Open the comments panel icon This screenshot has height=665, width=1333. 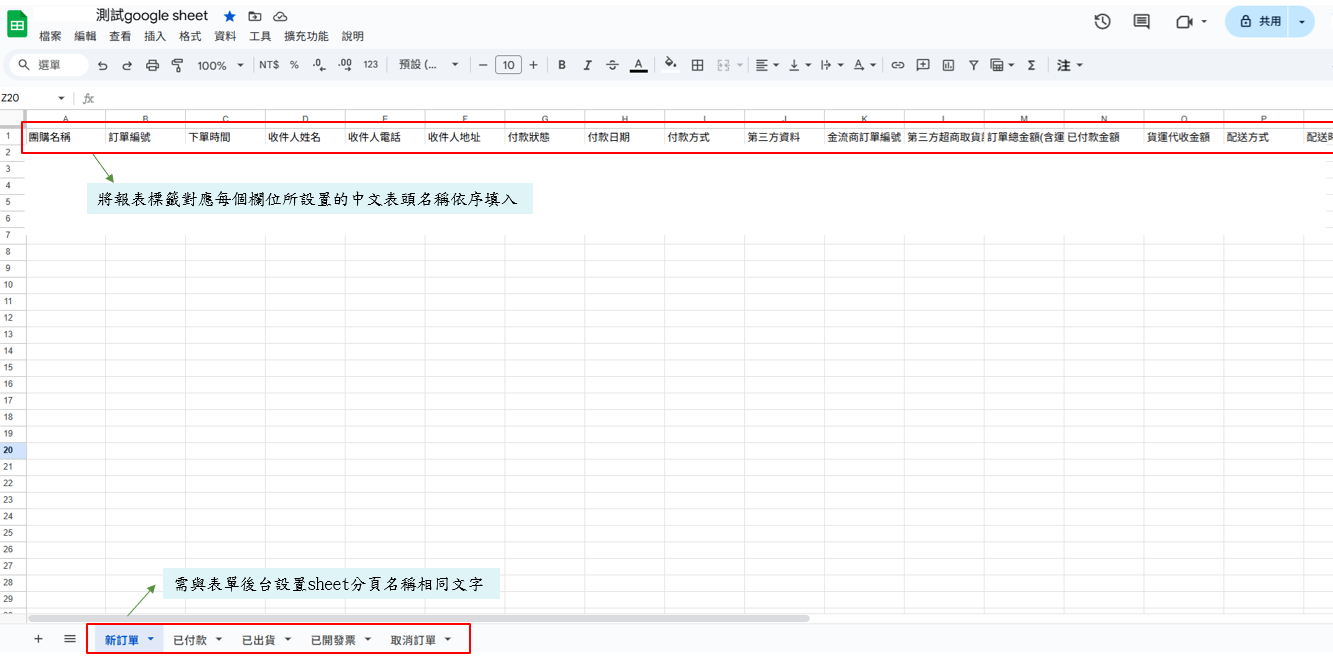1141,21
